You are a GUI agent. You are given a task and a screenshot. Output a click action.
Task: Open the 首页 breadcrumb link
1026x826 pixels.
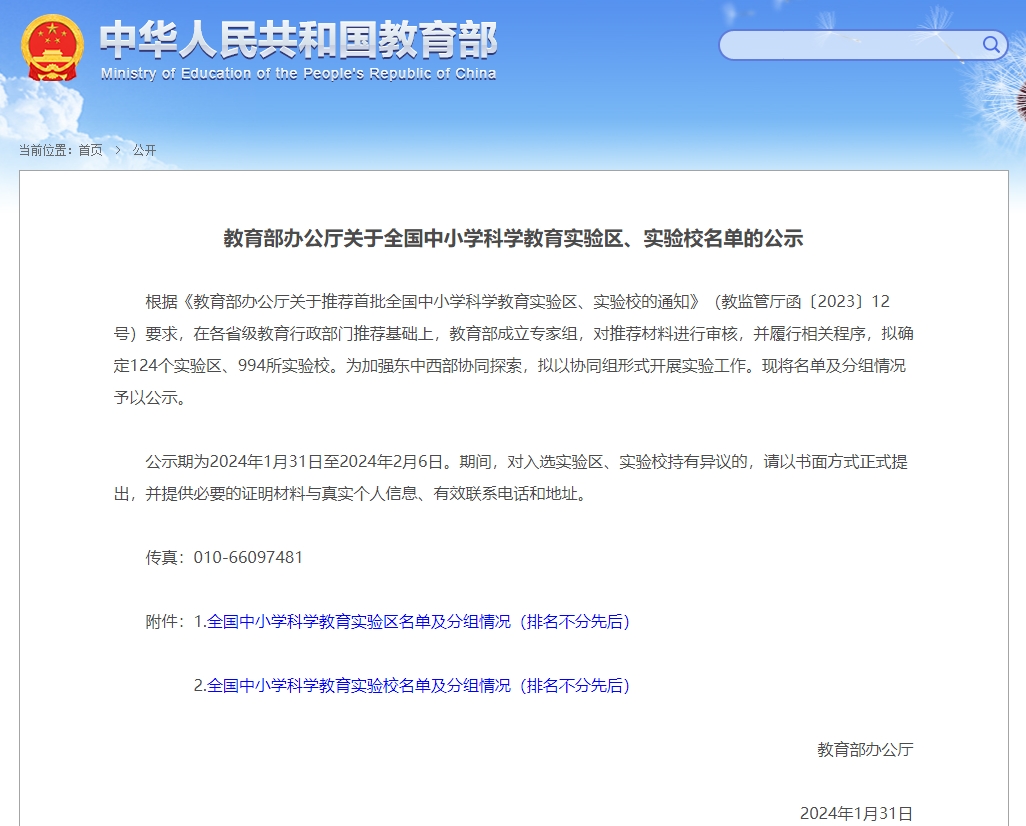pos(90,150)
